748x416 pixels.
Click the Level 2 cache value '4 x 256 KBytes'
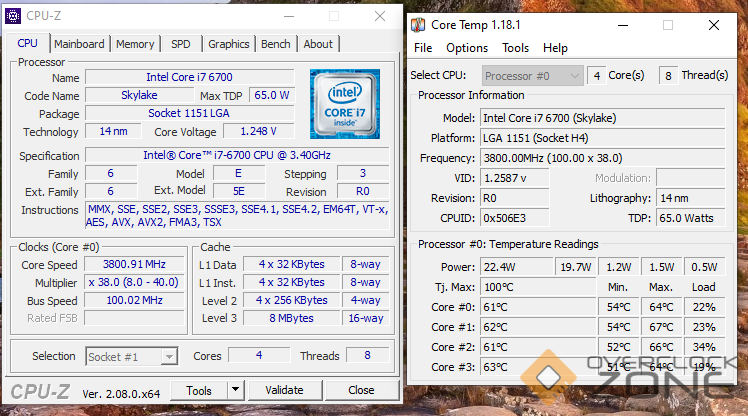(x=291, y=301)
